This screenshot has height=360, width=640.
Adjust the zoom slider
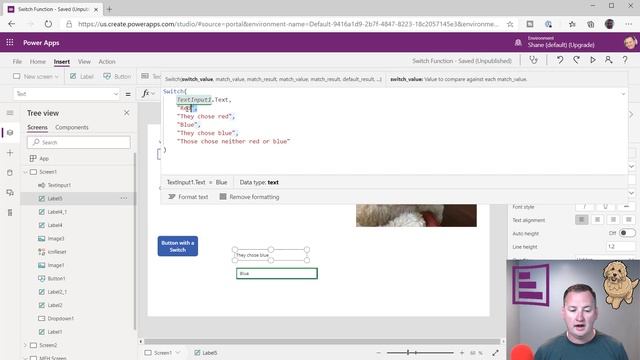point(420,353)
